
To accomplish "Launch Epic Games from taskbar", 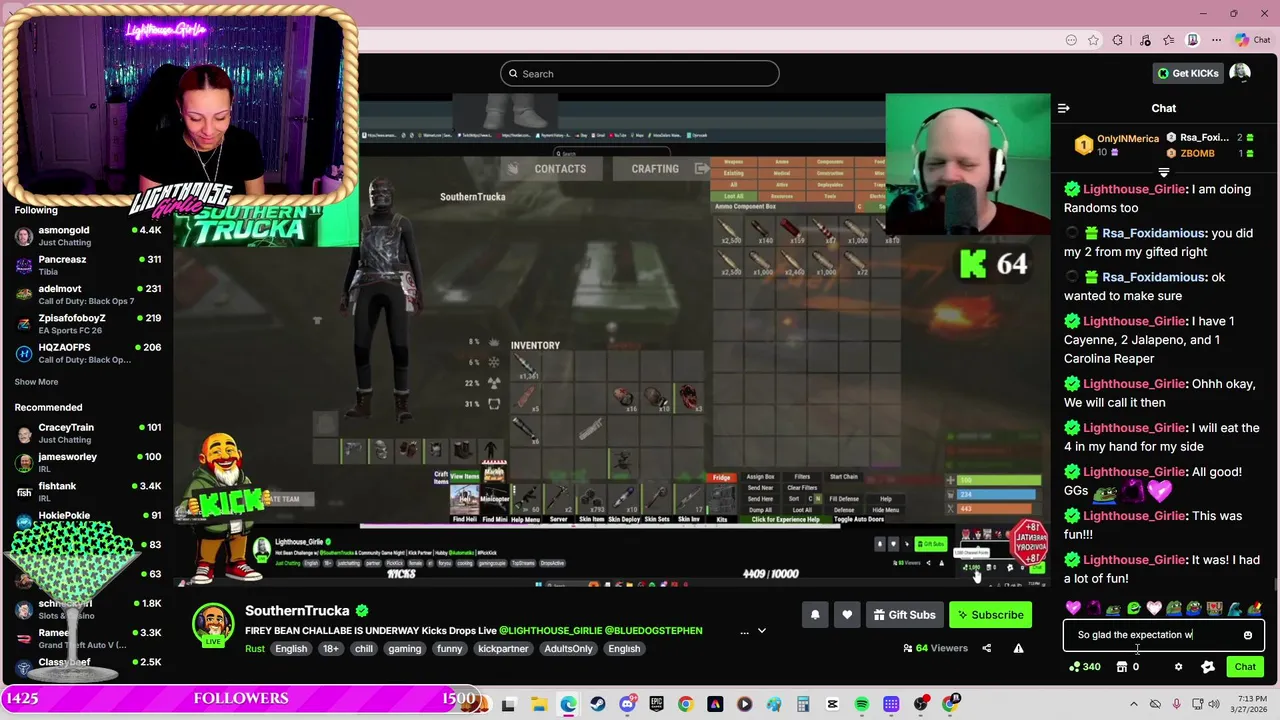I will (x=656, y=705).
